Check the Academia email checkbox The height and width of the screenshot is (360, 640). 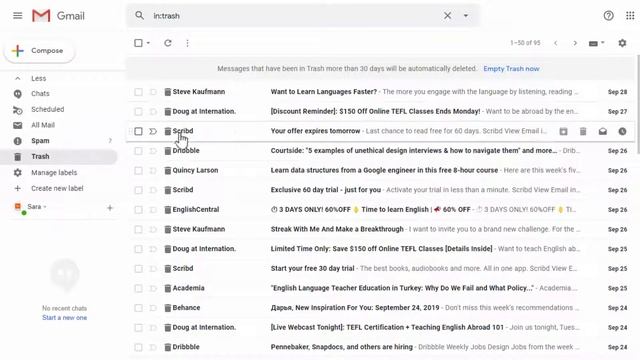click(x=138, y=289)
